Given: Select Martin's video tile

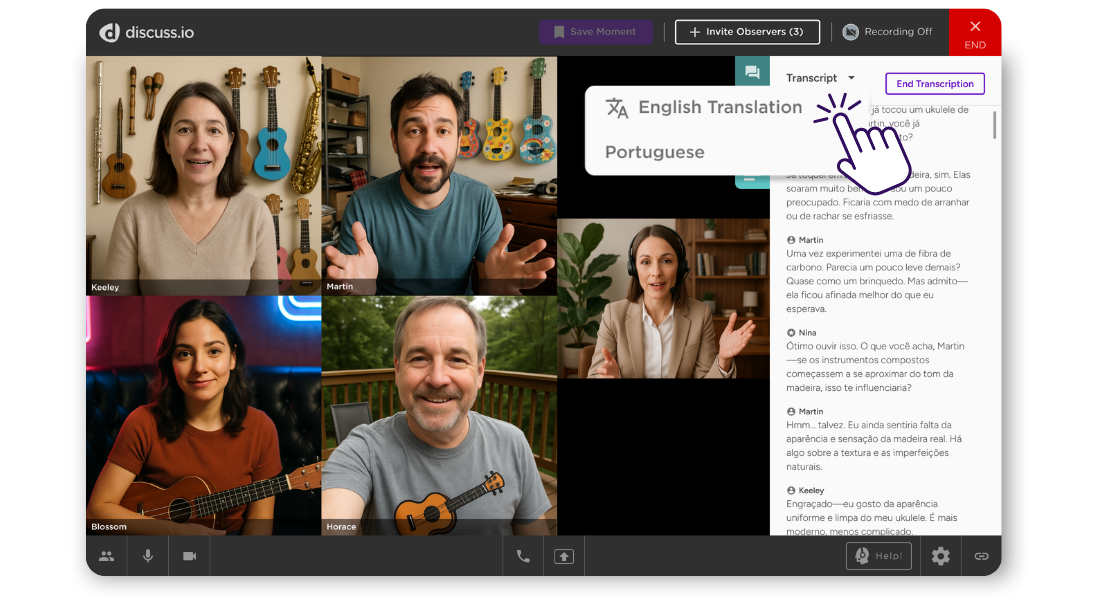Looking at the screenshot, I should point(439,175).
